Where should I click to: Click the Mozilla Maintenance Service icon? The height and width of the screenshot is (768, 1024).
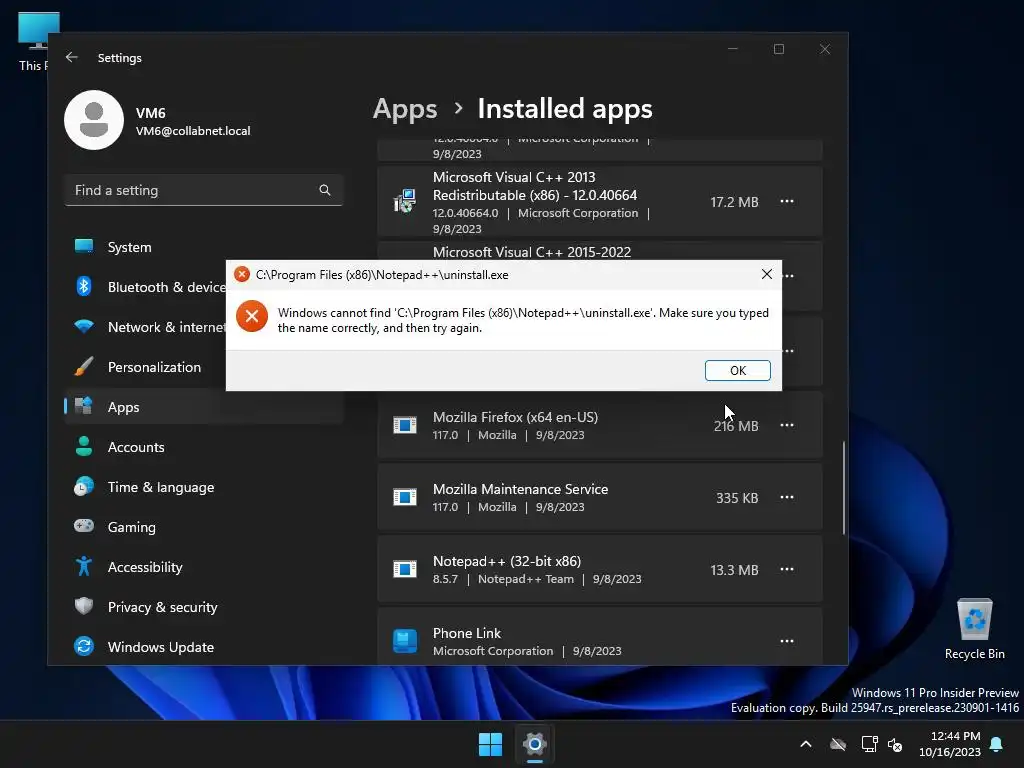click(405, 497)
